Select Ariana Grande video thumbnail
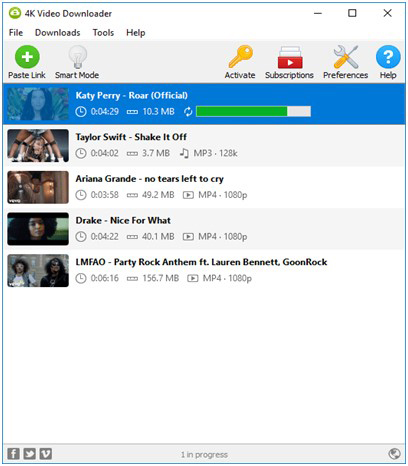 (x=38, y=187)
